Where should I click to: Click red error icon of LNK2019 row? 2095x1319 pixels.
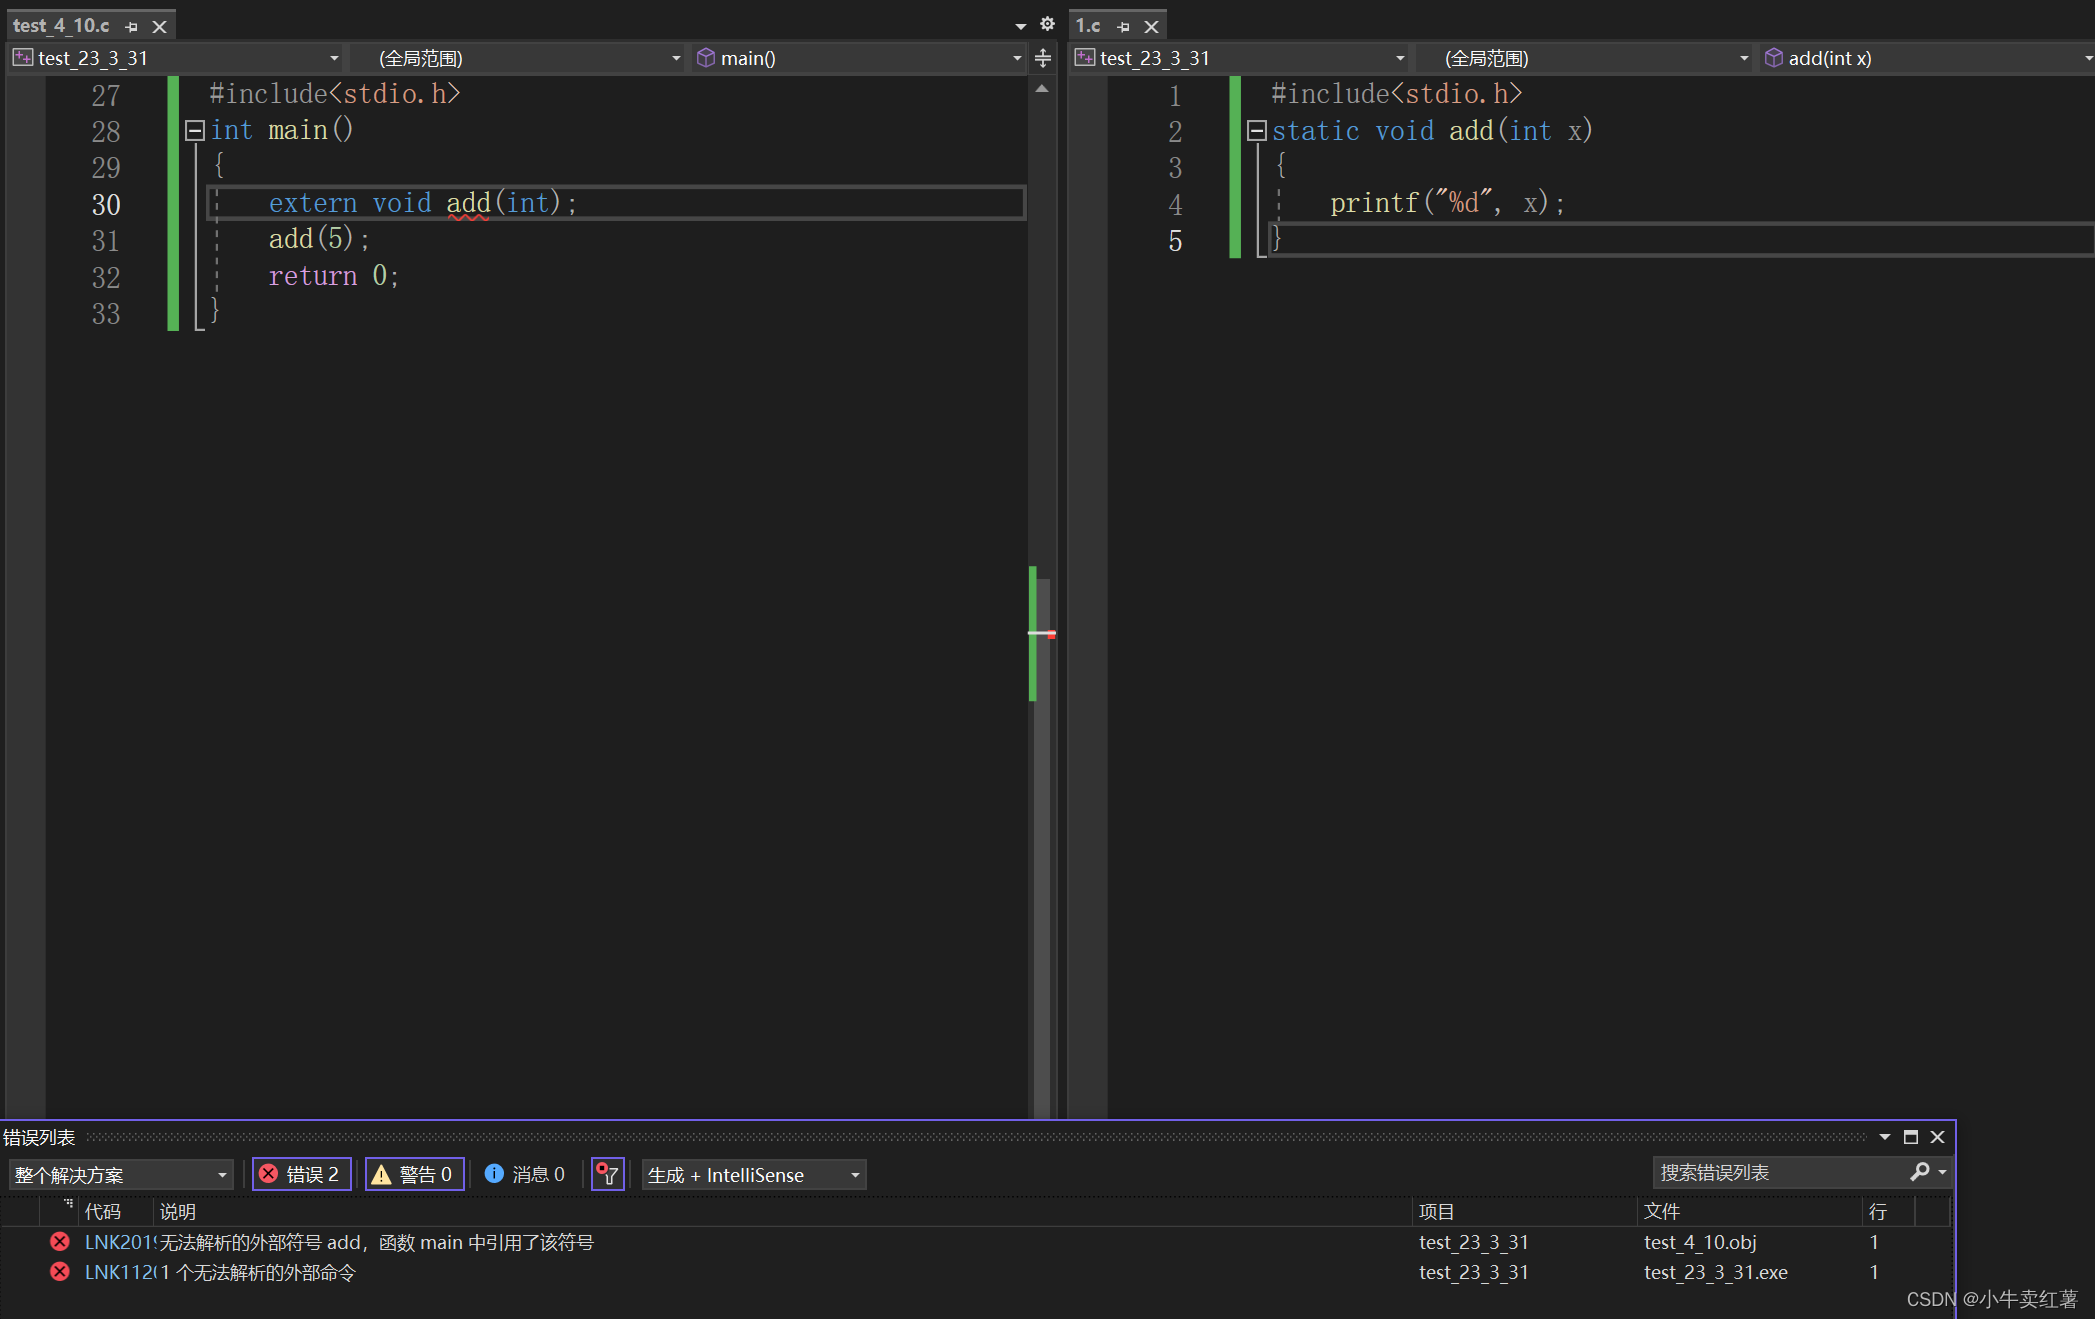click(x=60, y=1242)
